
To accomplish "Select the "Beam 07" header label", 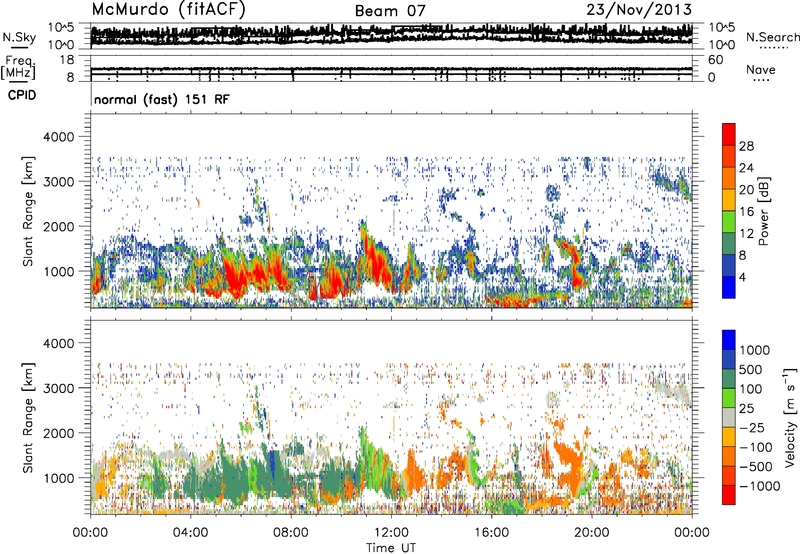I will pyautogui.click(x=389, y=11).
